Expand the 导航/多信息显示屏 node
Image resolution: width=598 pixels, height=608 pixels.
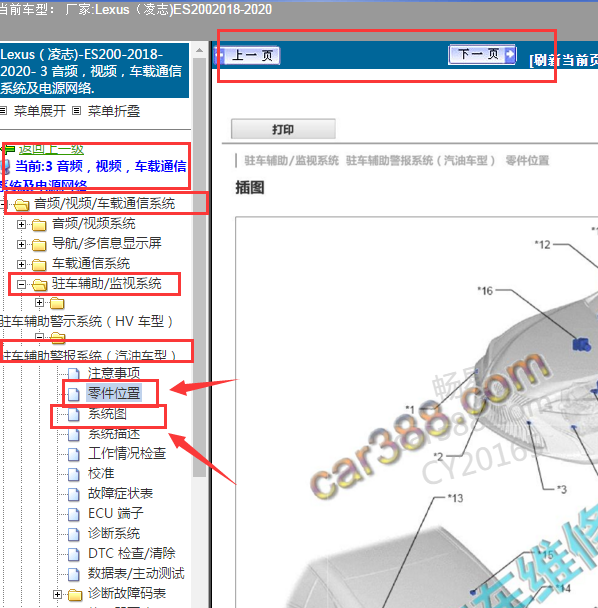tap(21, 244)
